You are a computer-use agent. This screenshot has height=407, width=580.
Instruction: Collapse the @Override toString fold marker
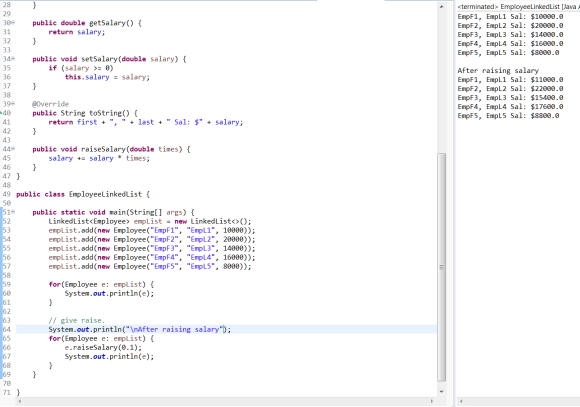coord(13,104)
